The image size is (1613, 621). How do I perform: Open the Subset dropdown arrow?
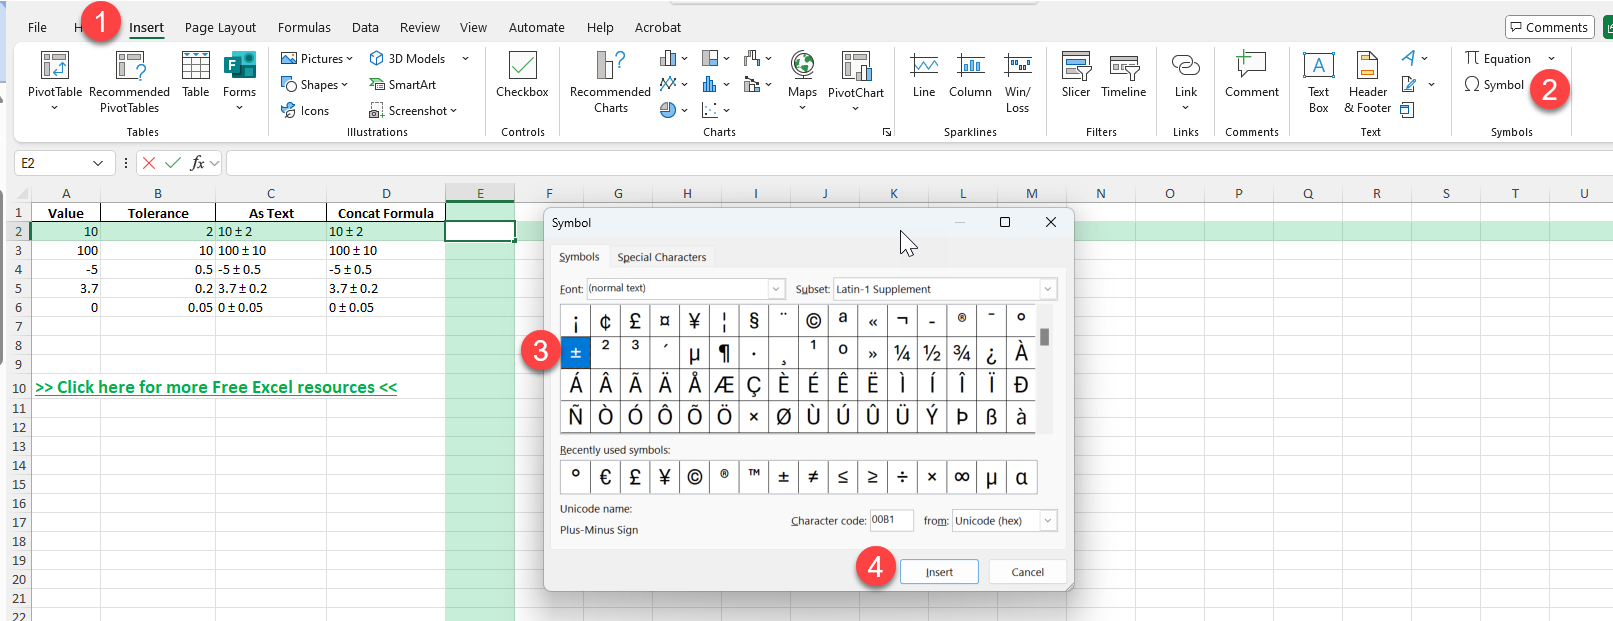point(1048,289)
